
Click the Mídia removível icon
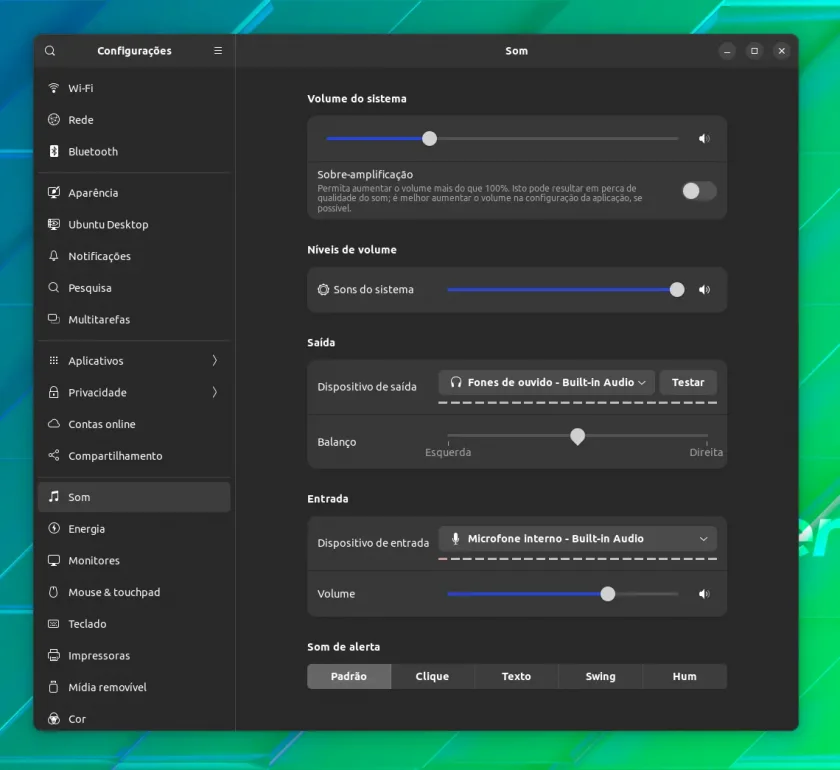click(x=54, y=687)
